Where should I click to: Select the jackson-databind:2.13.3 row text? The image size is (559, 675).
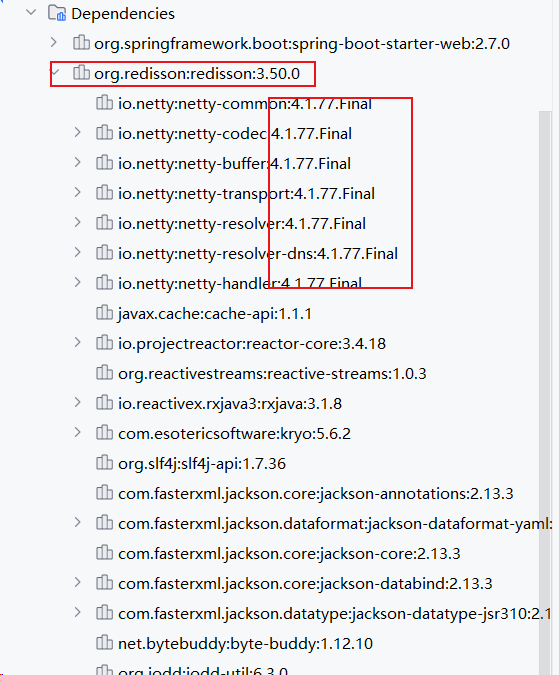(305, 584)
